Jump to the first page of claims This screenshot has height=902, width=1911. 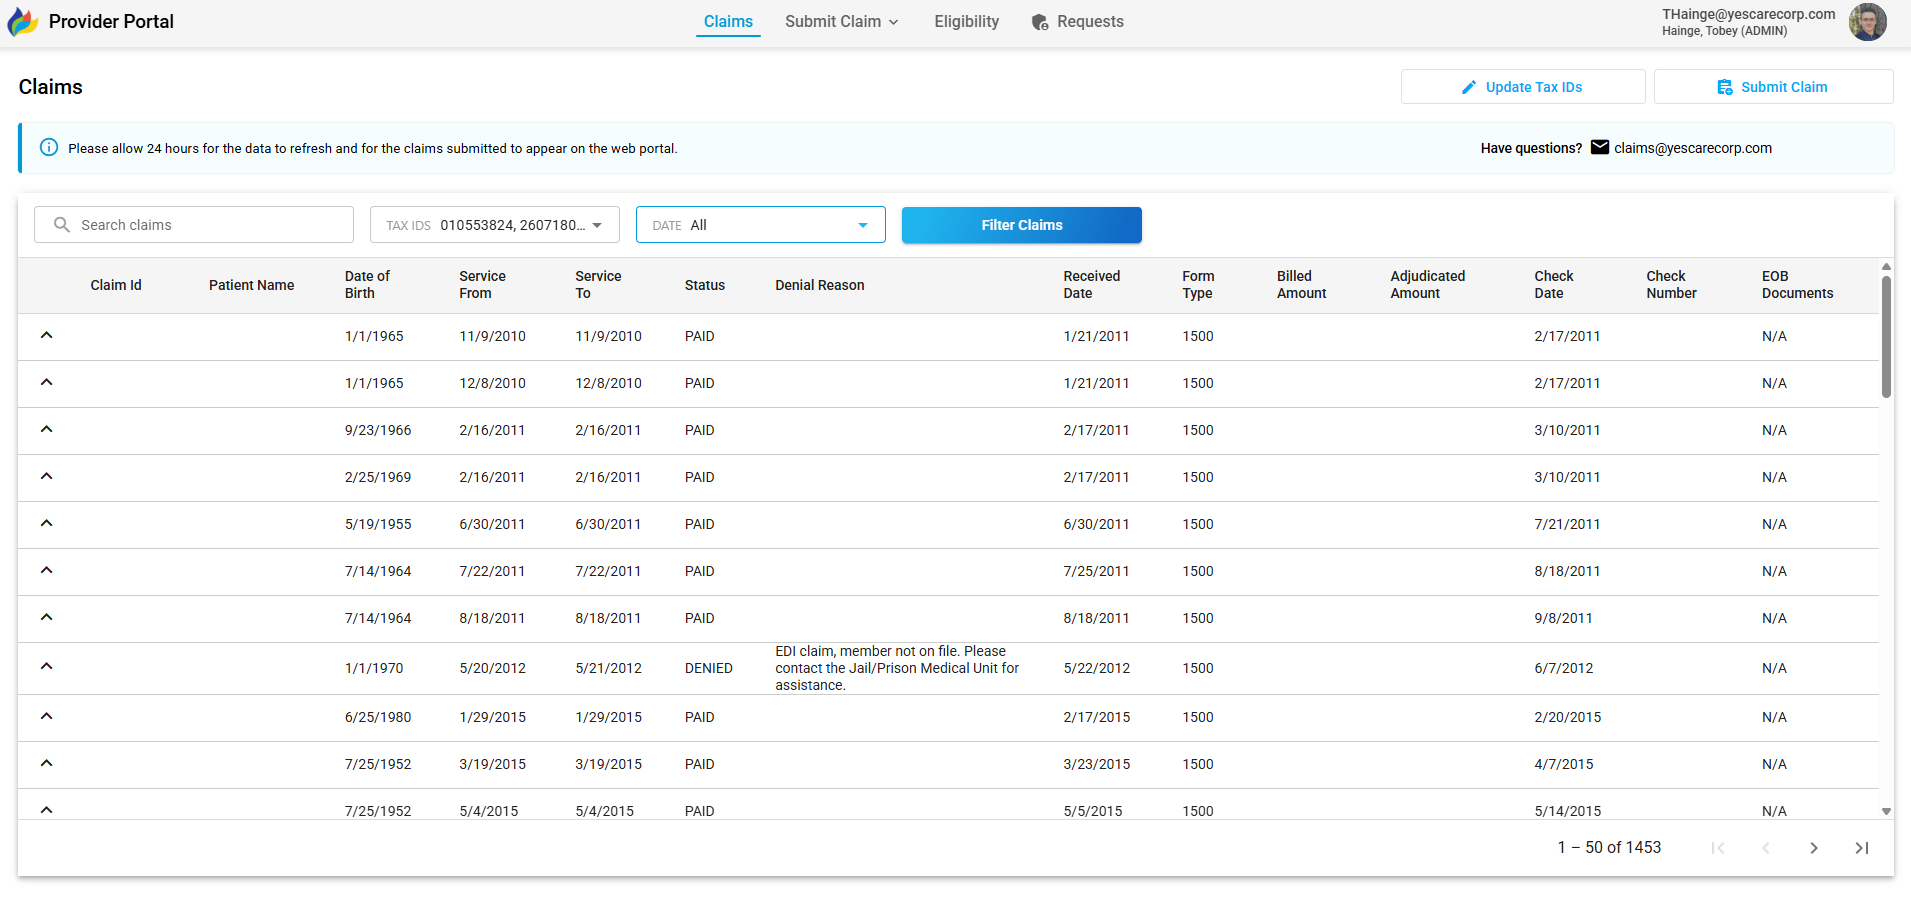1718,848
